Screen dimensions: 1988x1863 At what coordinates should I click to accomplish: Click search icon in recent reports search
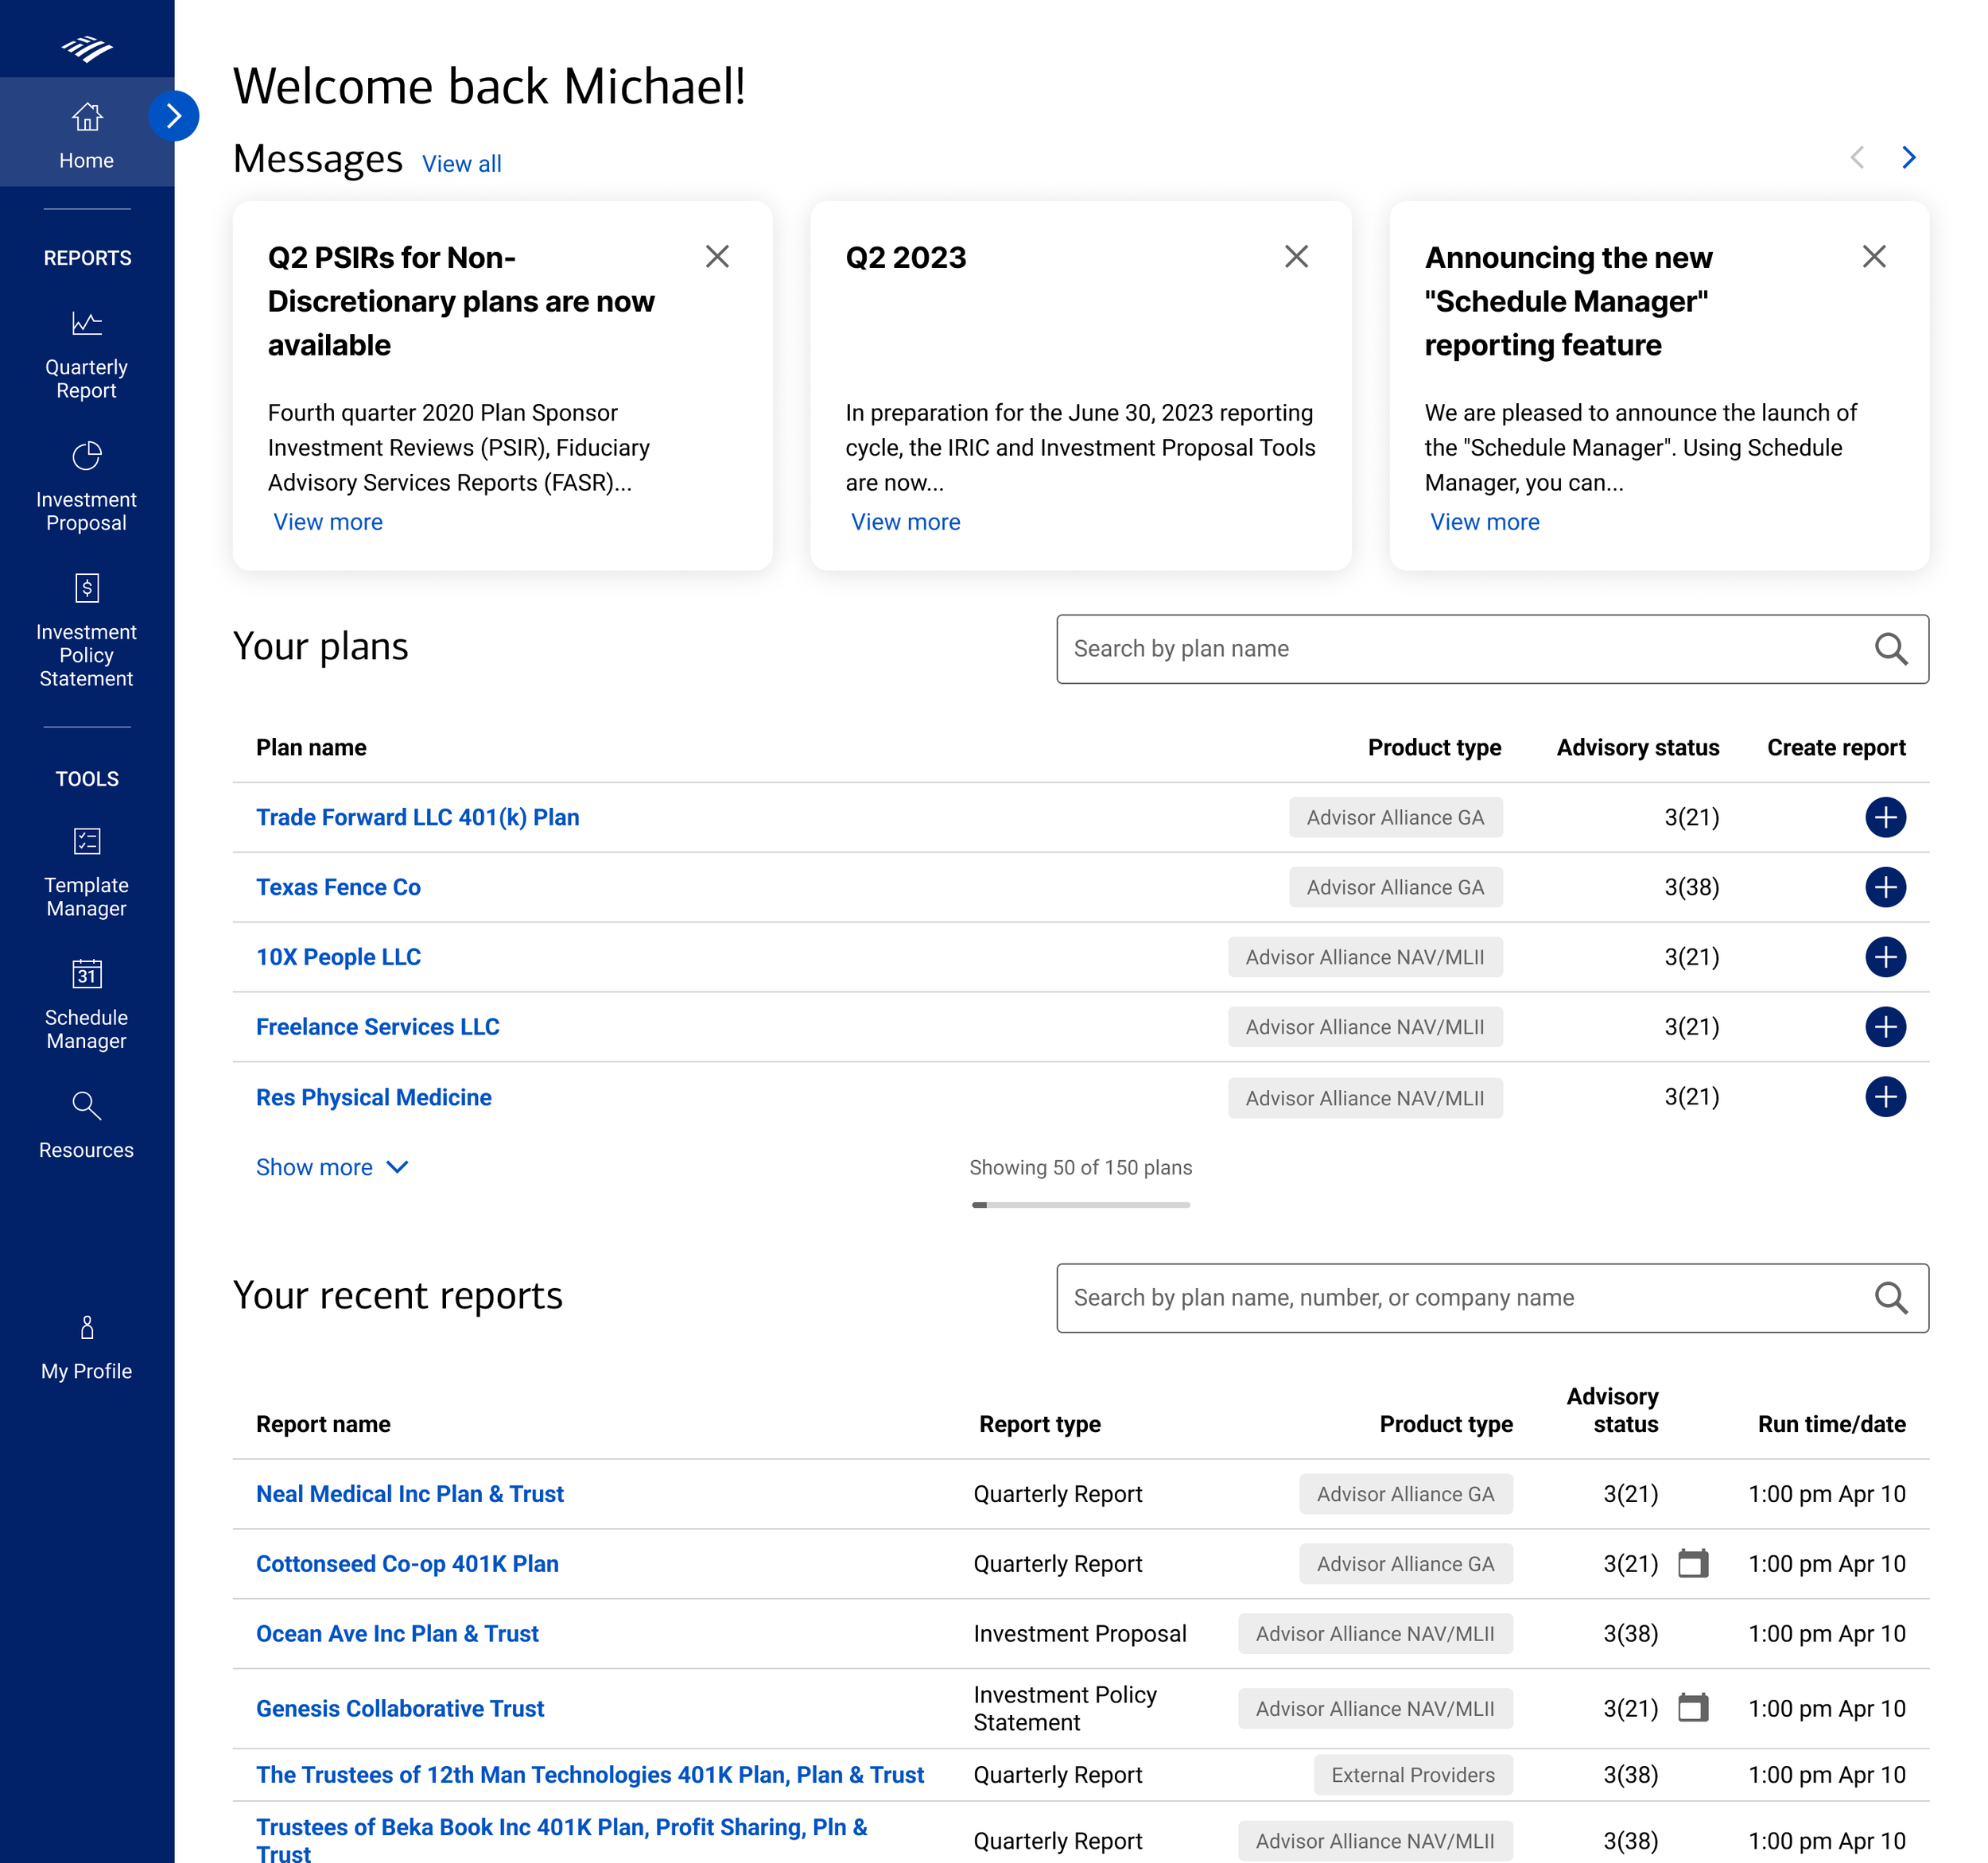point(1890,1298)
